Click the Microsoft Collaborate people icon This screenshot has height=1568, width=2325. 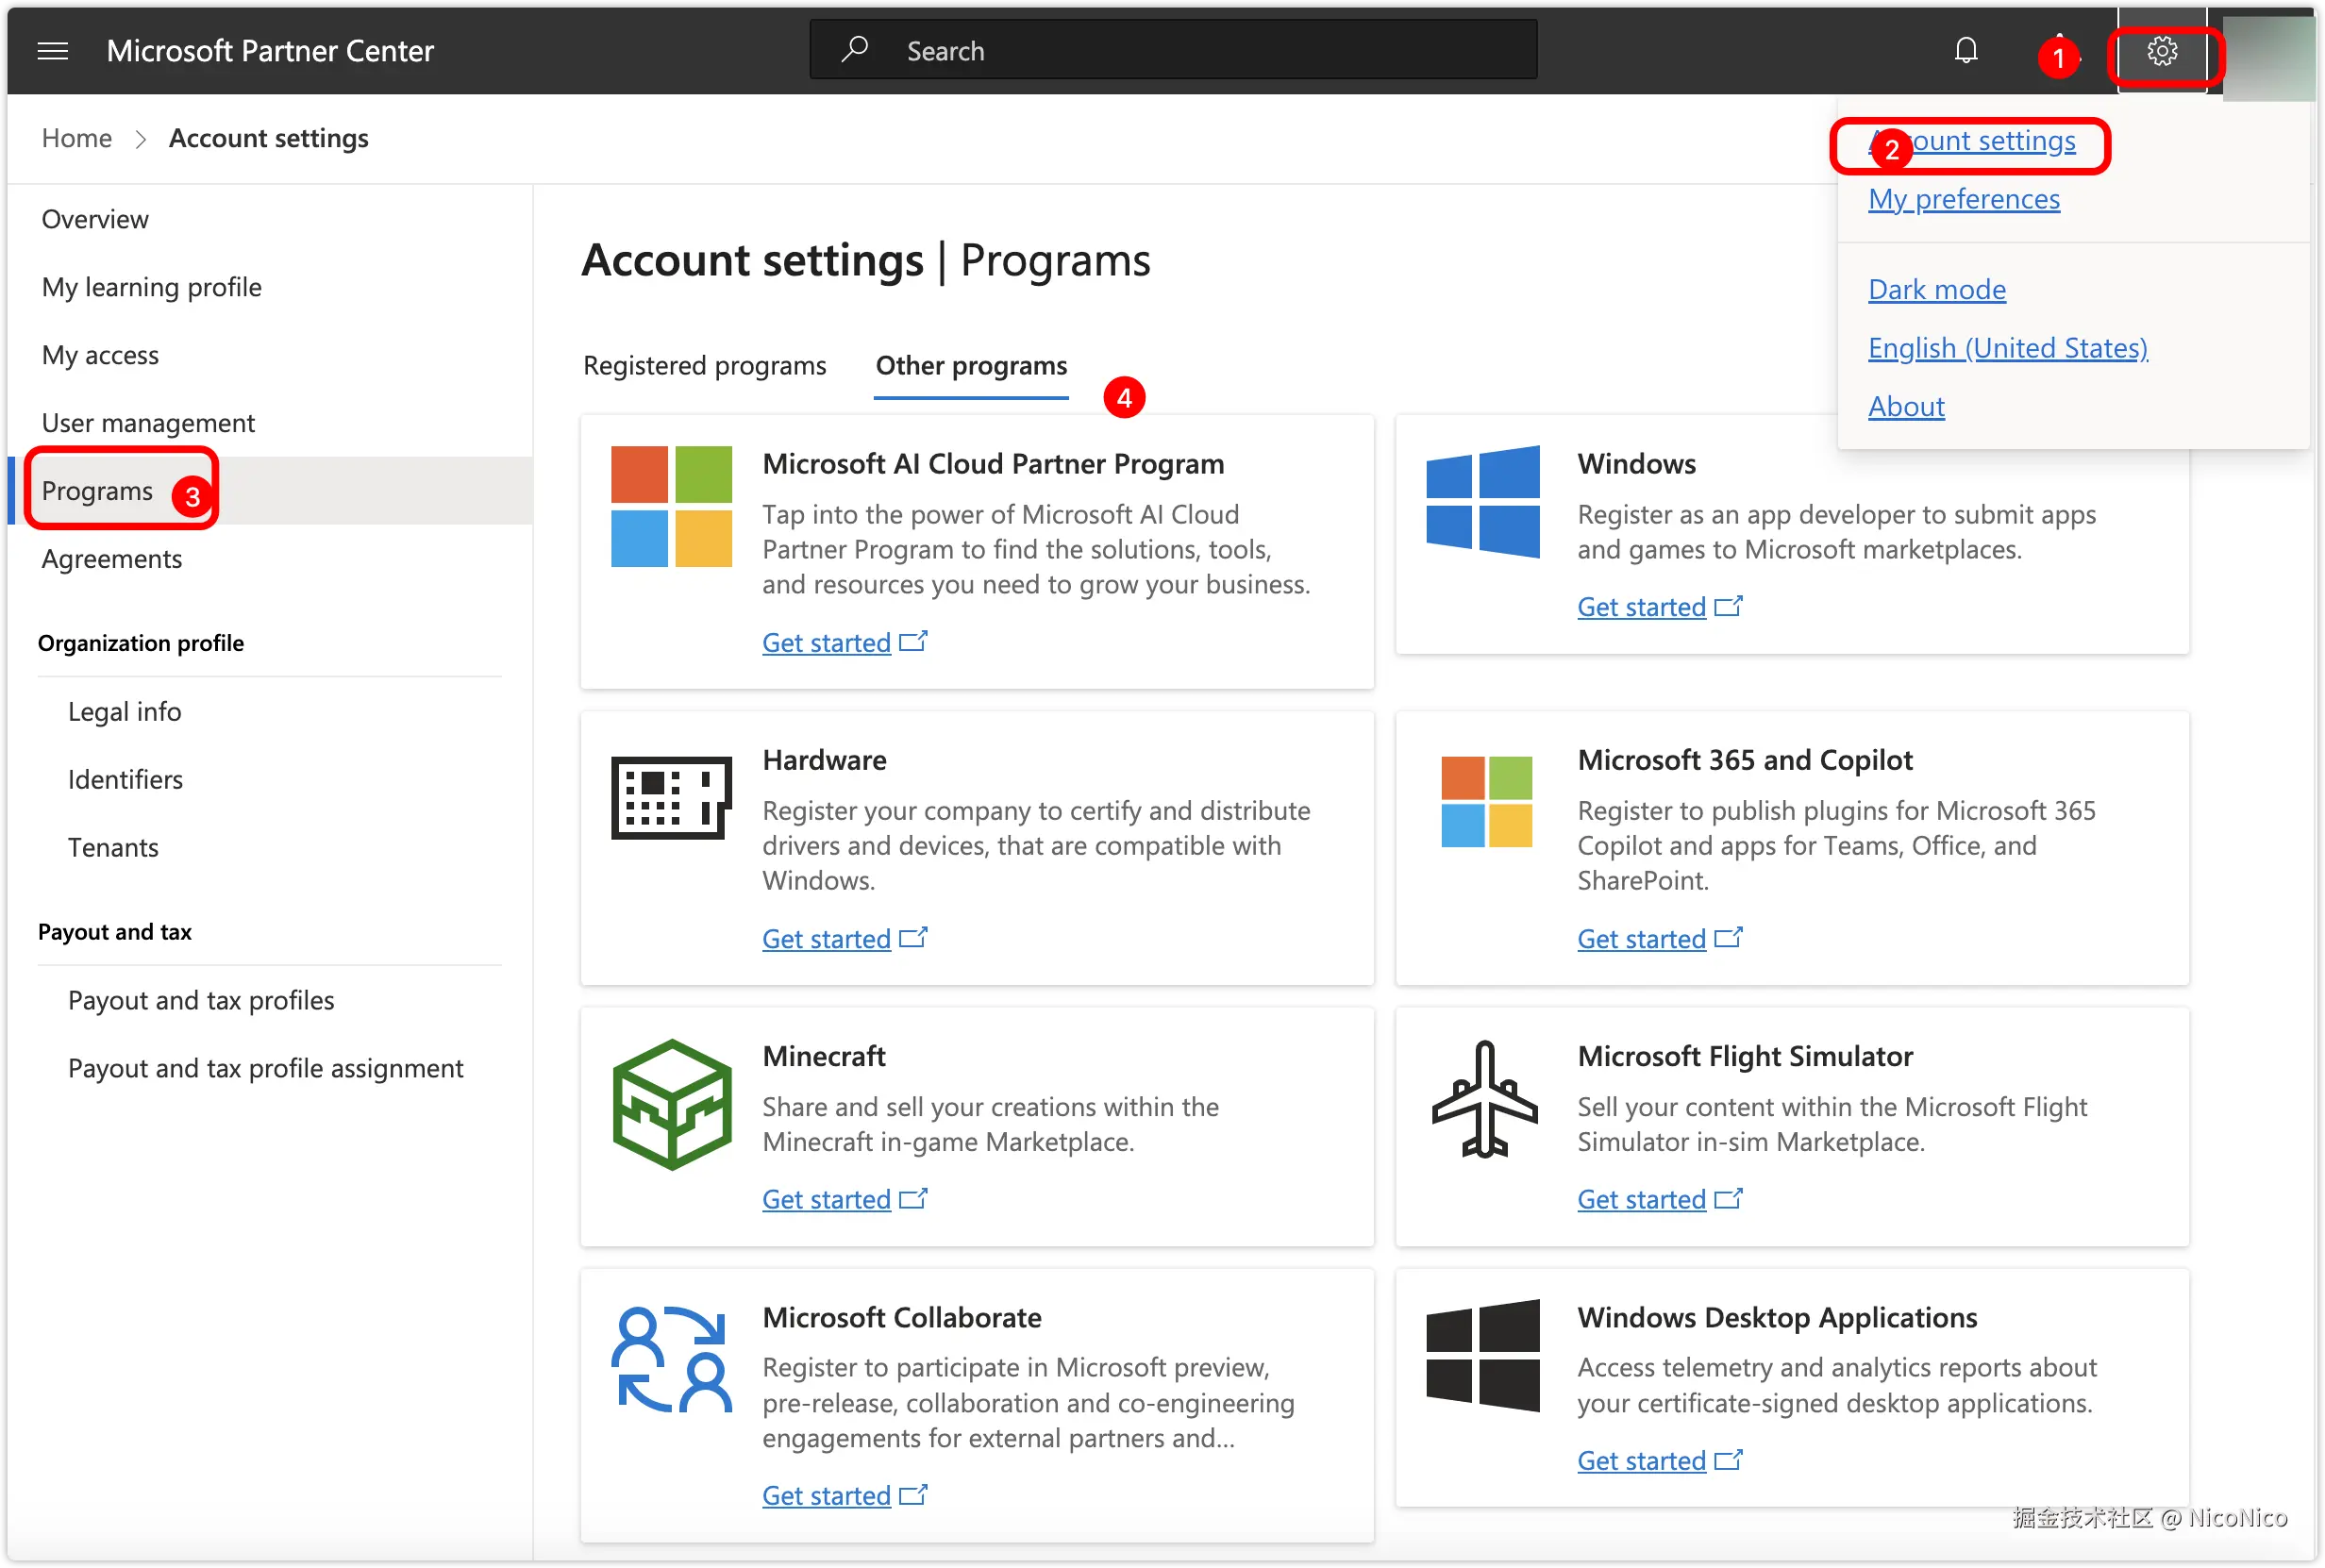671,1359
